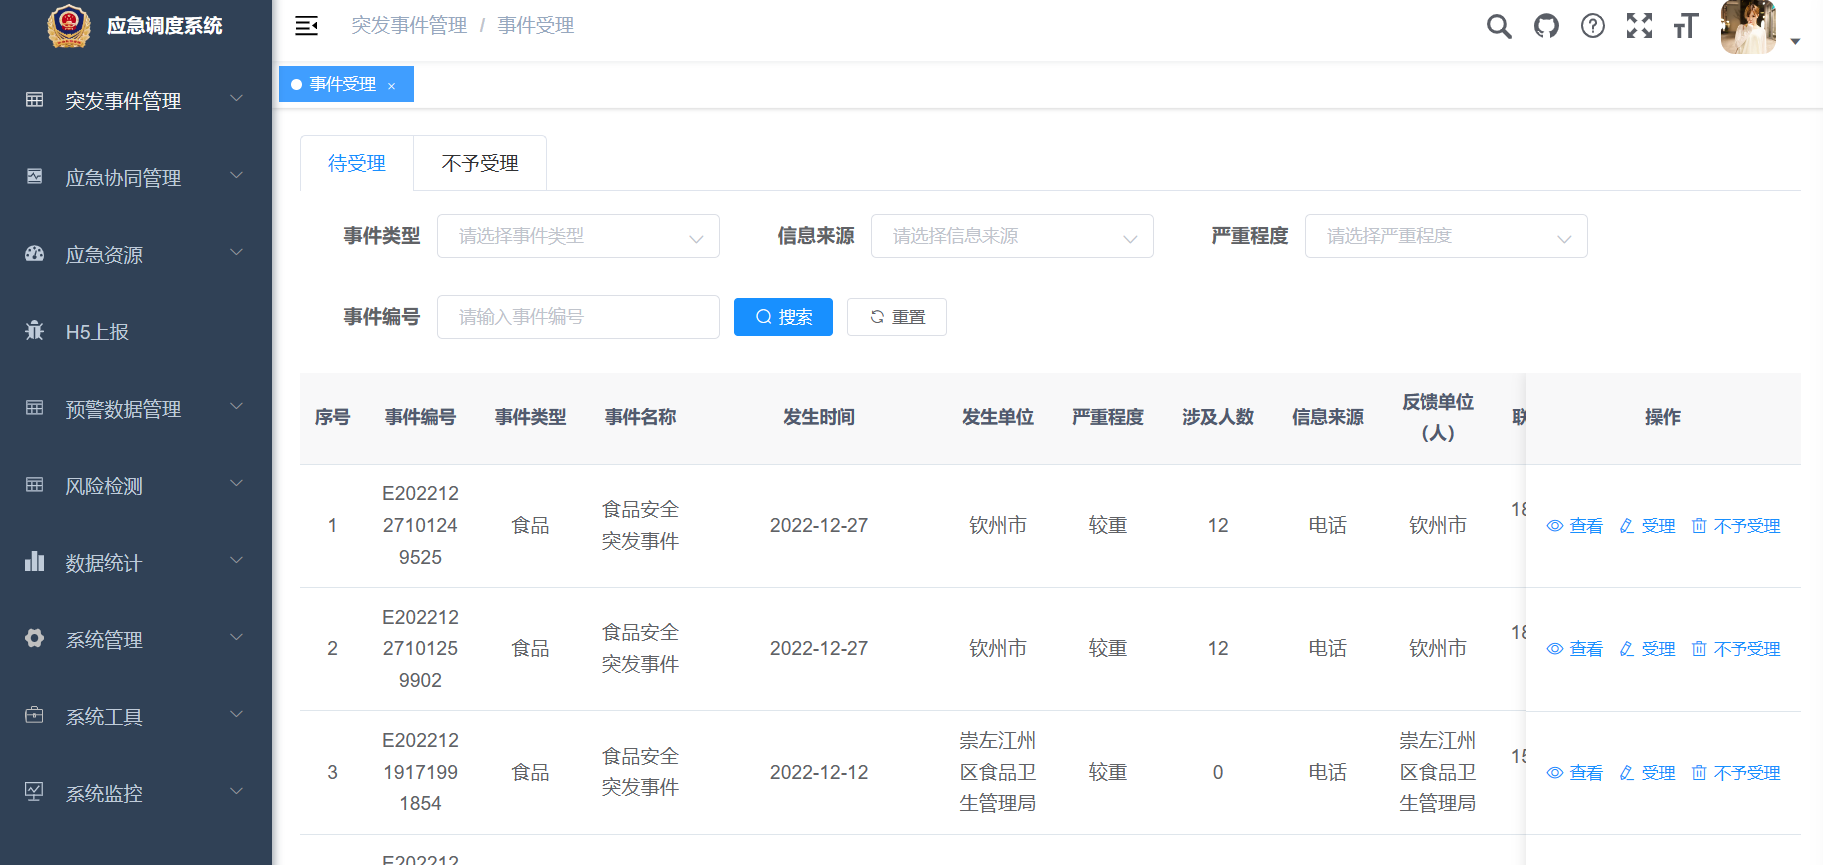Click the 突发事件管理 table icon
Viewport: 1823px width, 865px height.
click(x=34, y=100)
